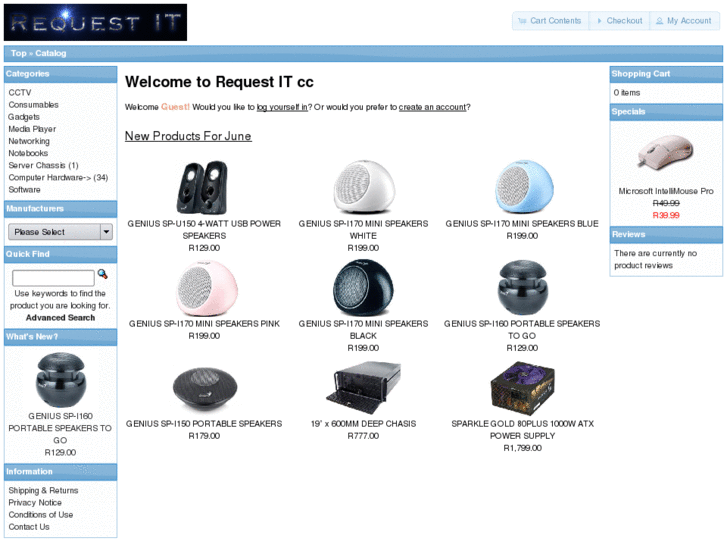Click 'create an account' link
Screen dimensions: 727x545
[432, 107]
